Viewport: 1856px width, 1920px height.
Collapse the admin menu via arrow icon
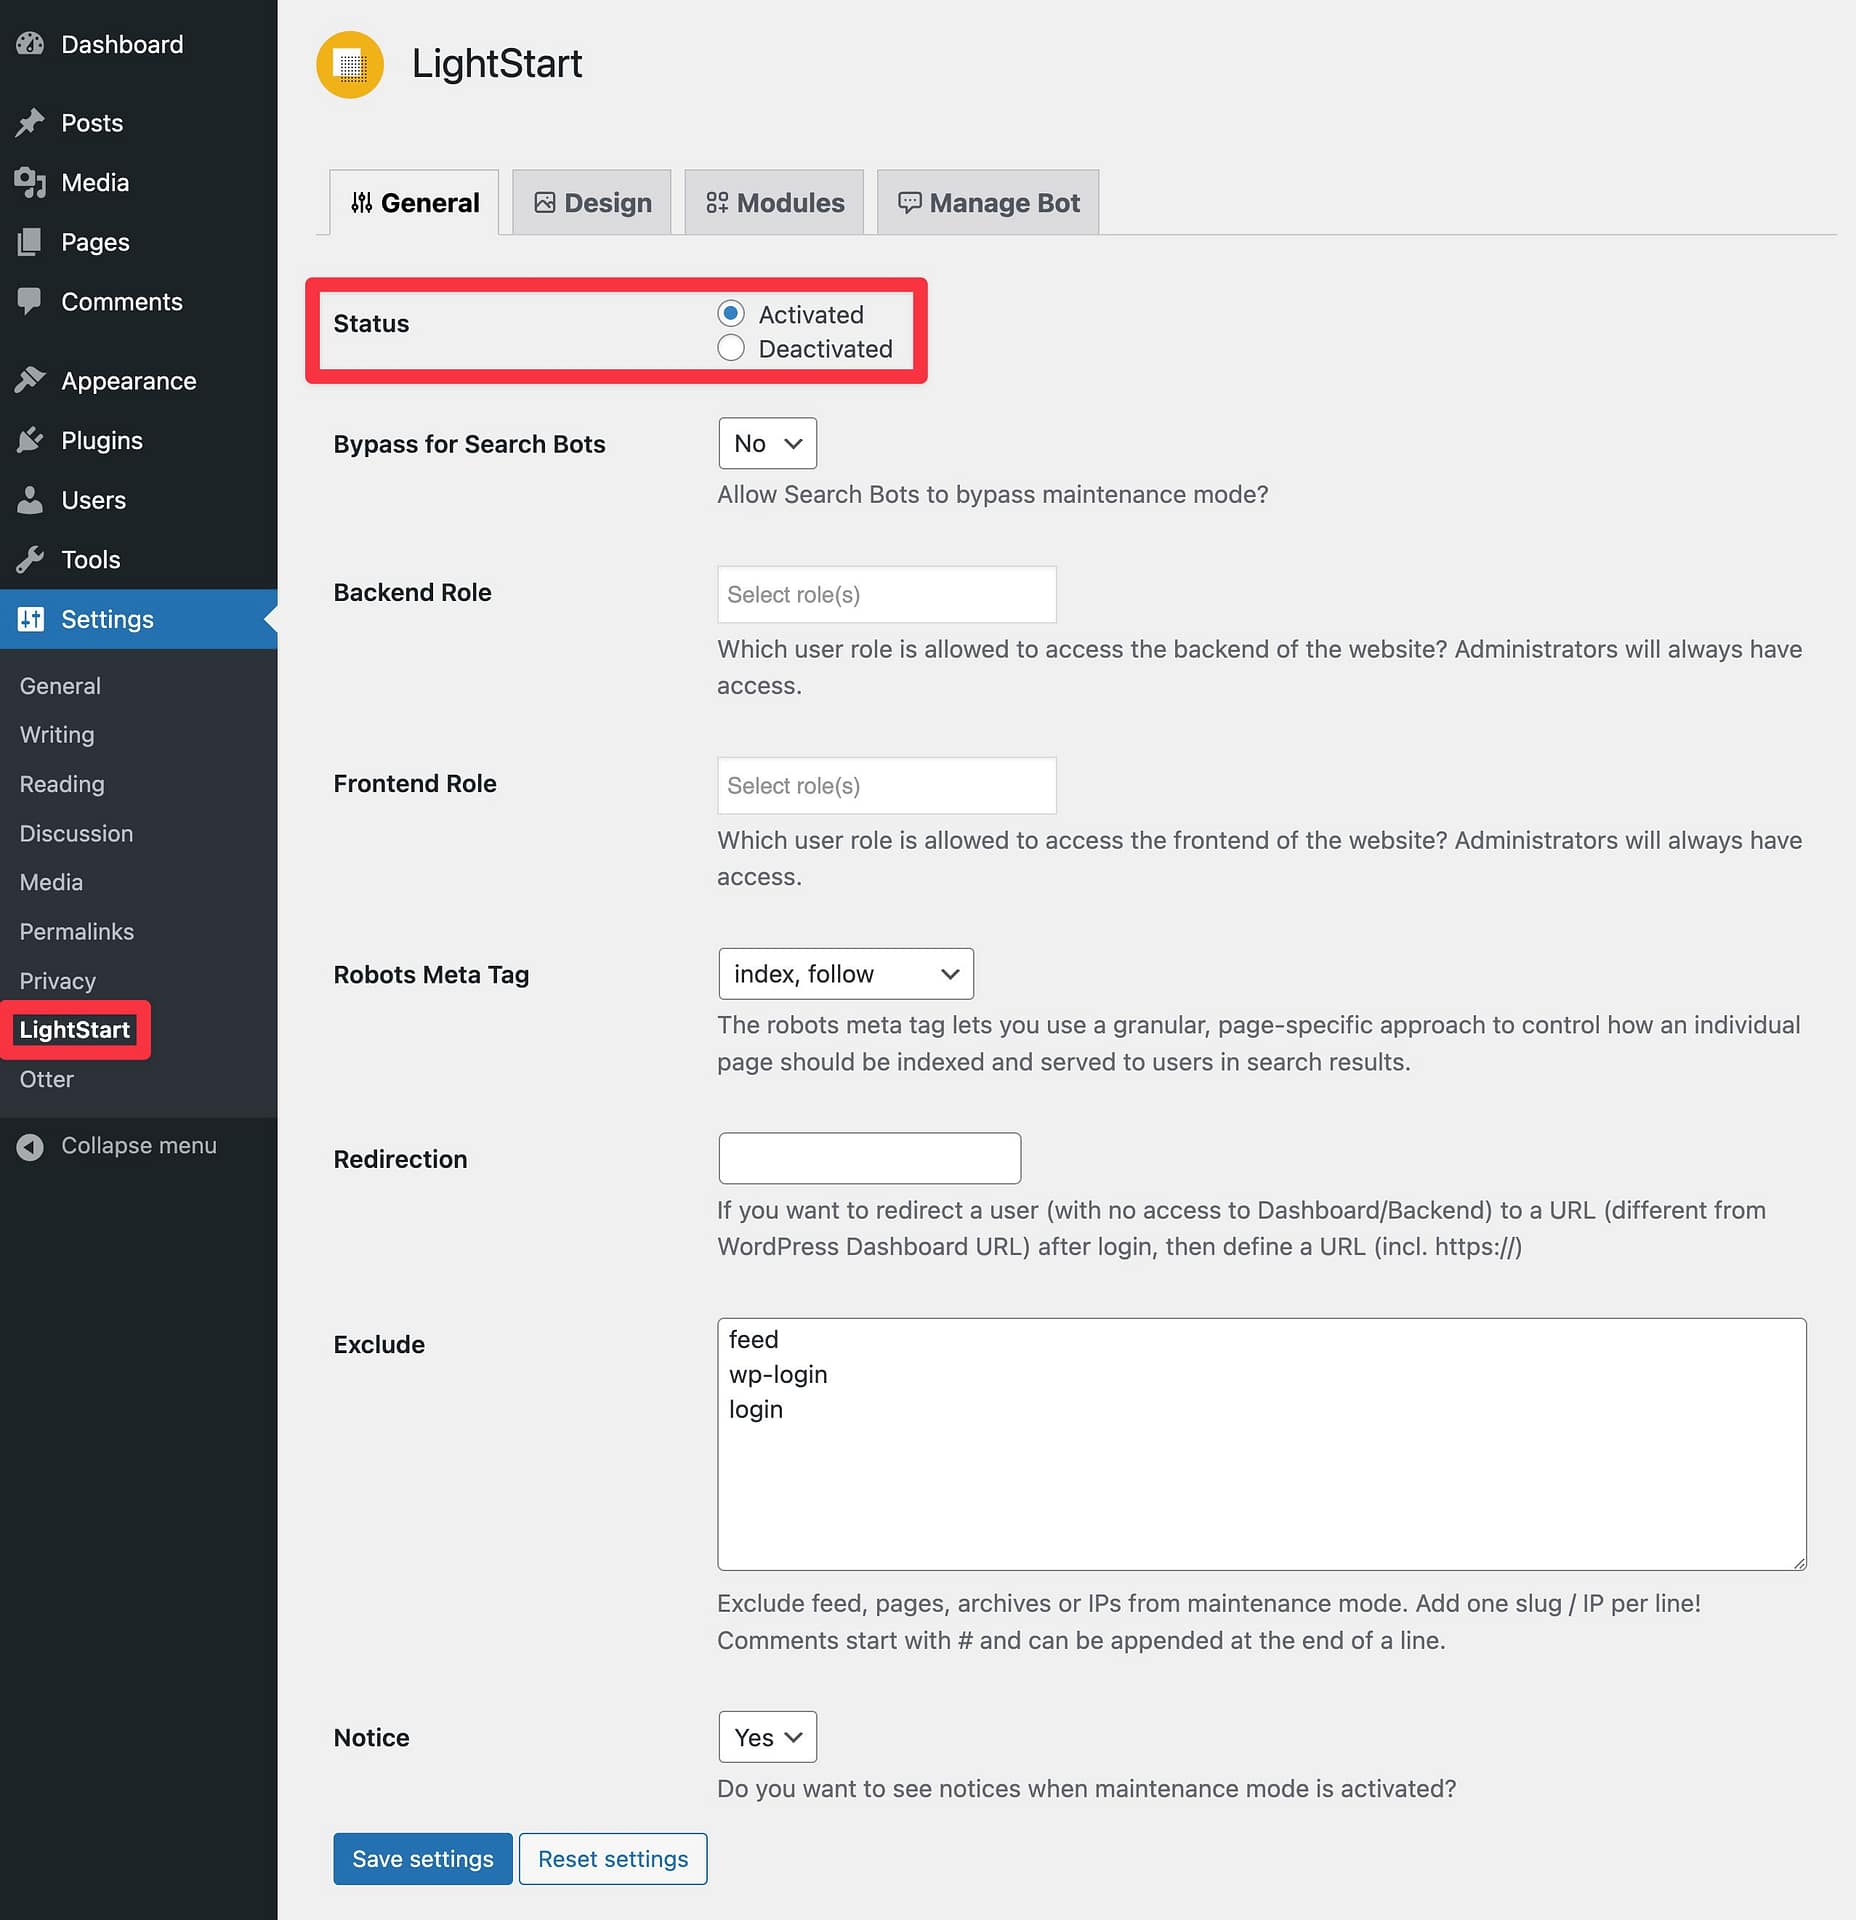pos(31,1145)
